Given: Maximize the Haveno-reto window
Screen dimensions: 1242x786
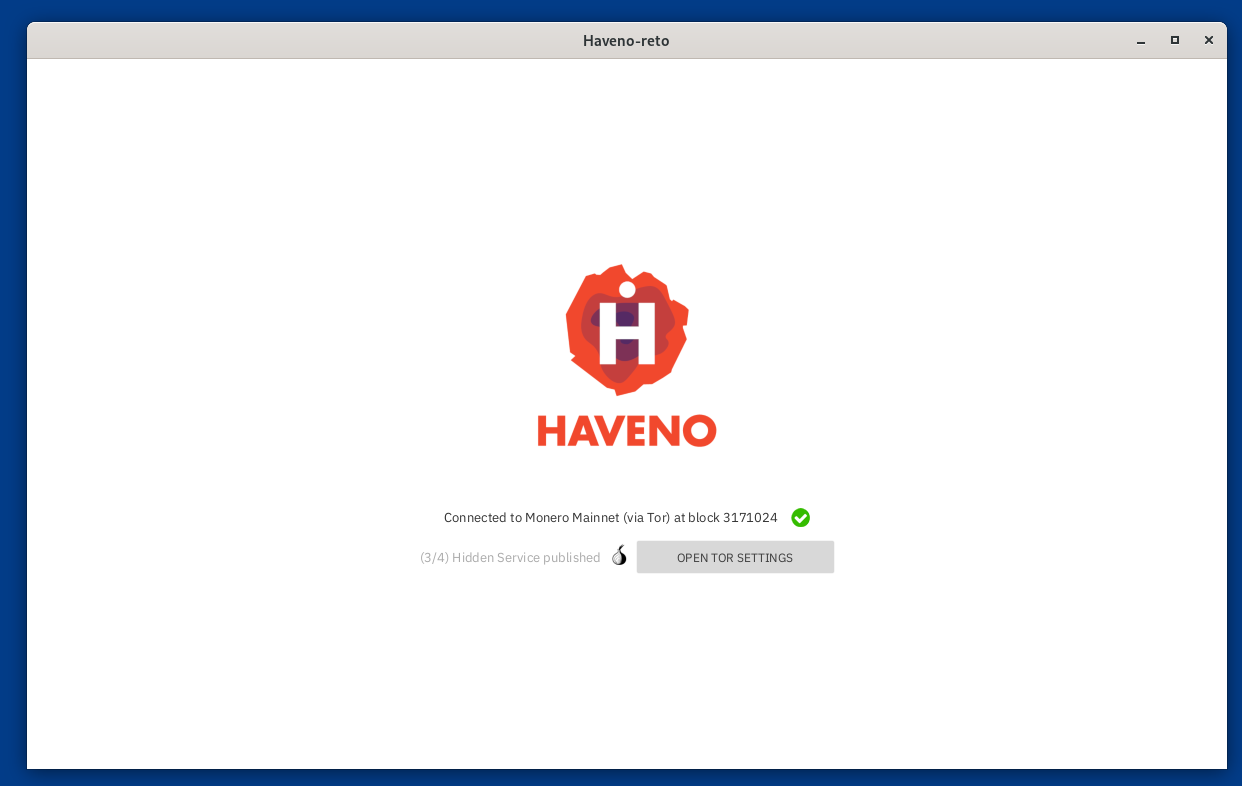Looking at the screenshot, I should pos(1175,41).
